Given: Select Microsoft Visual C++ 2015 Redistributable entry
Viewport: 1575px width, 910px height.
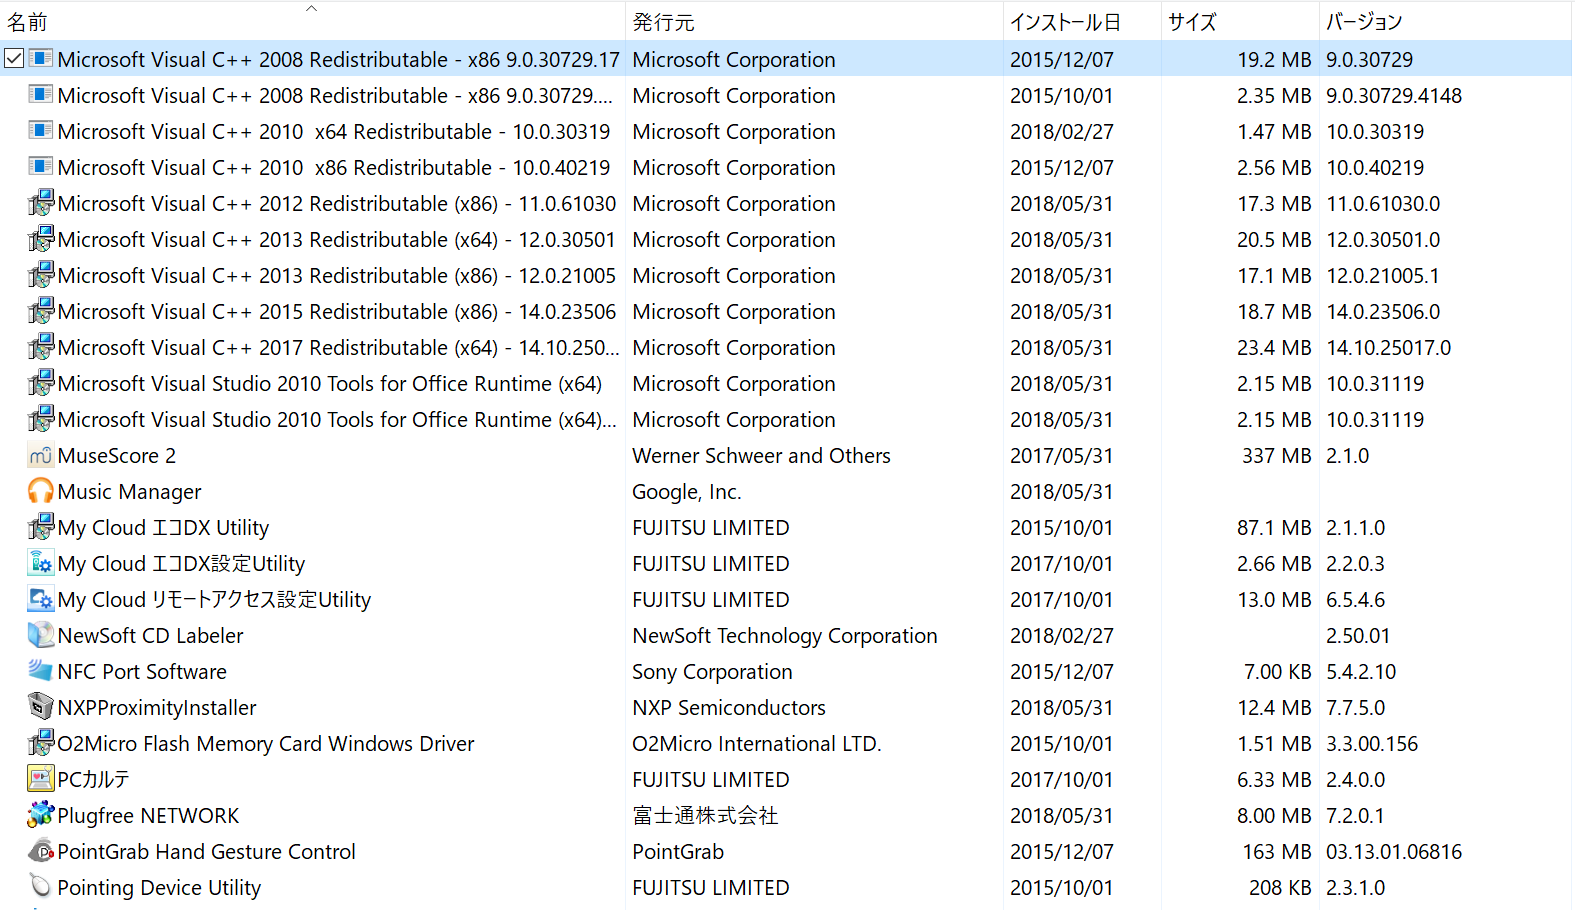Looking at the screenshot, I should 336,312.
